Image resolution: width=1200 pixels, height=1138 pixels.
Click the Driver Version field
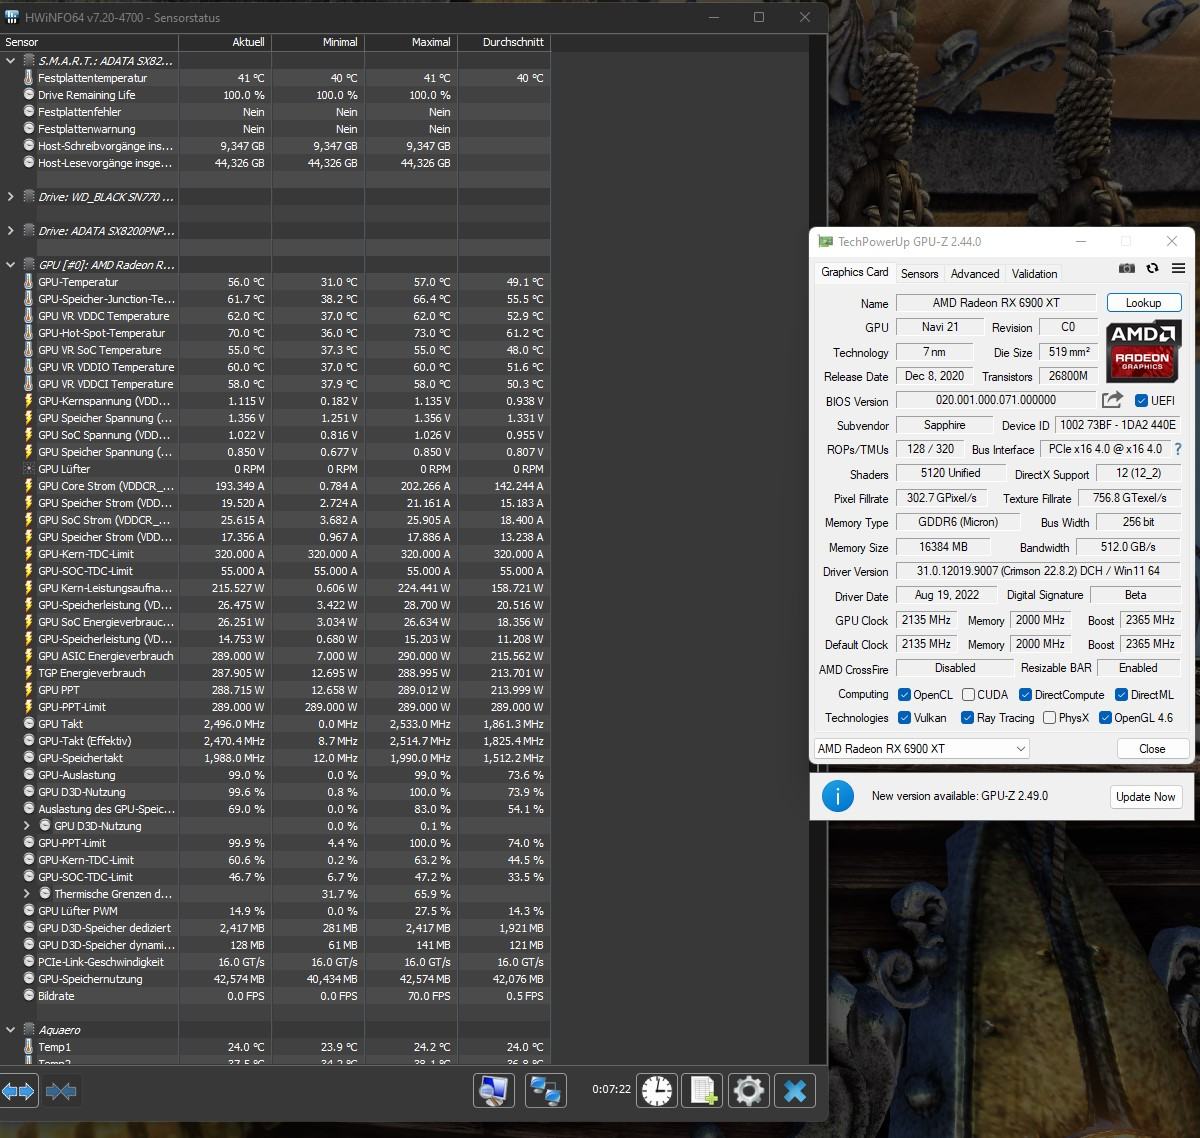[x=1038, y=571]
